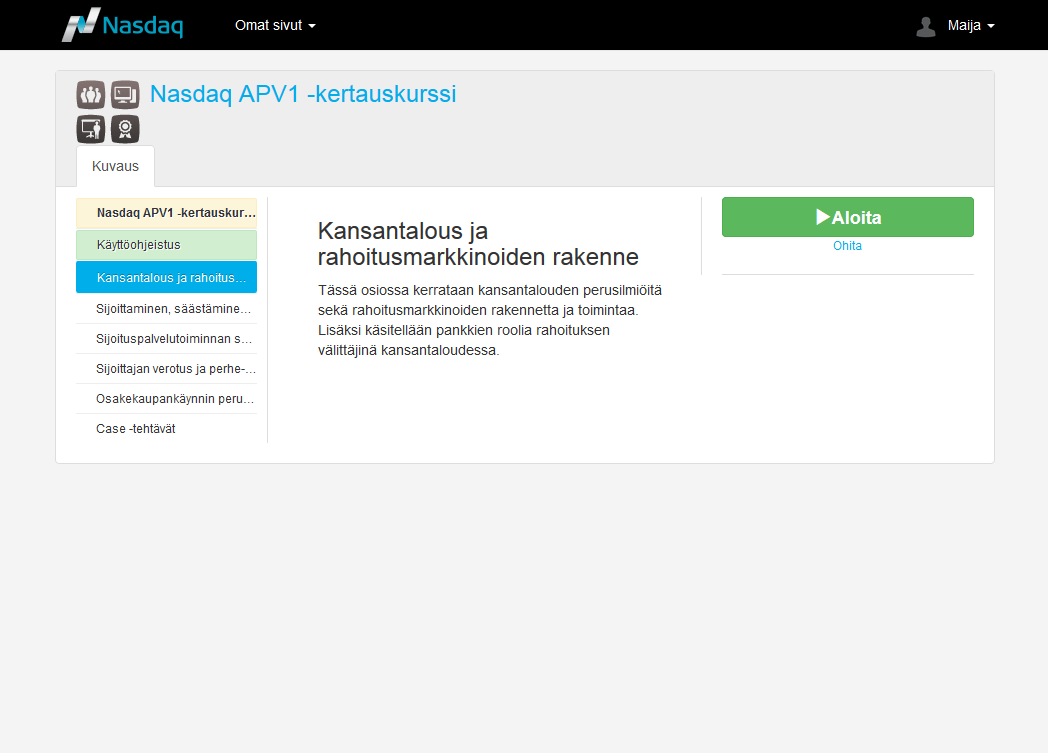This screenshot has height=753, width=1048.
Task: Open Osakekaupankäynnin peru... section
Action: click(166, 399)
